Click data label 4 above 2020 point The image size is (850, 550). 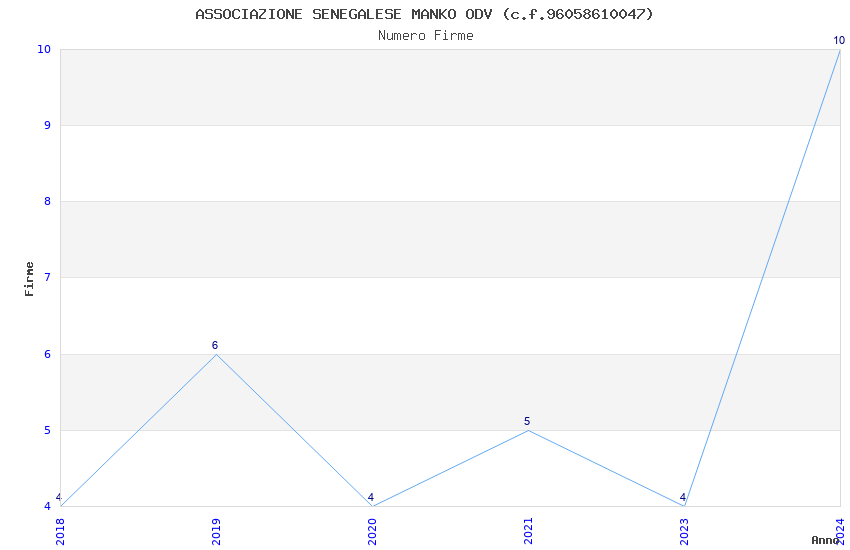[x=371, y=497]
